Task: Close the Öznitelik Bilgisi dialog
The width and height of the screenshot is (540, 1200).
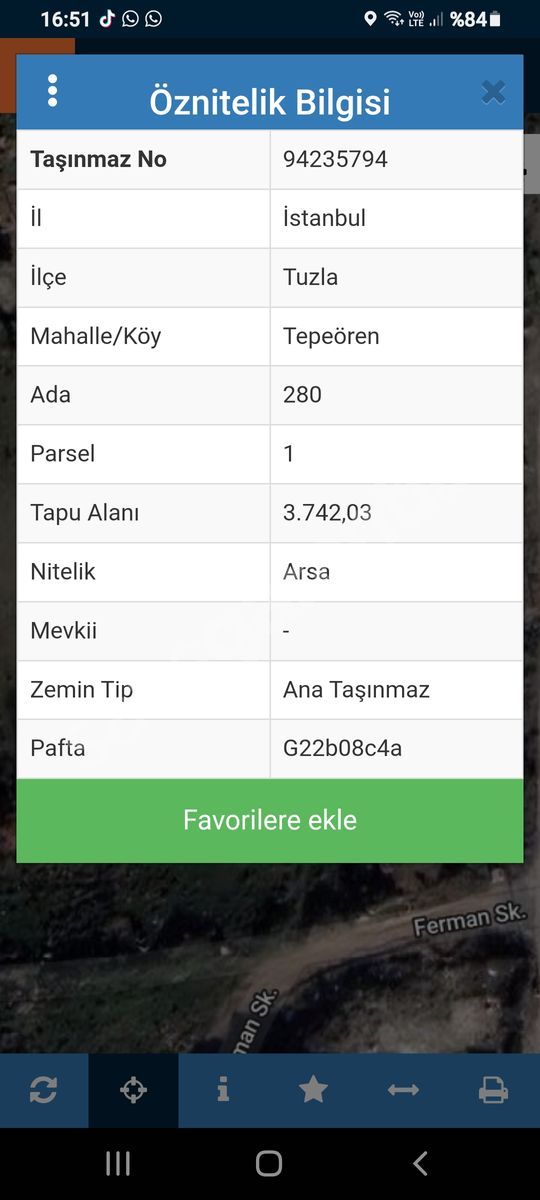Action: point(493,93)
